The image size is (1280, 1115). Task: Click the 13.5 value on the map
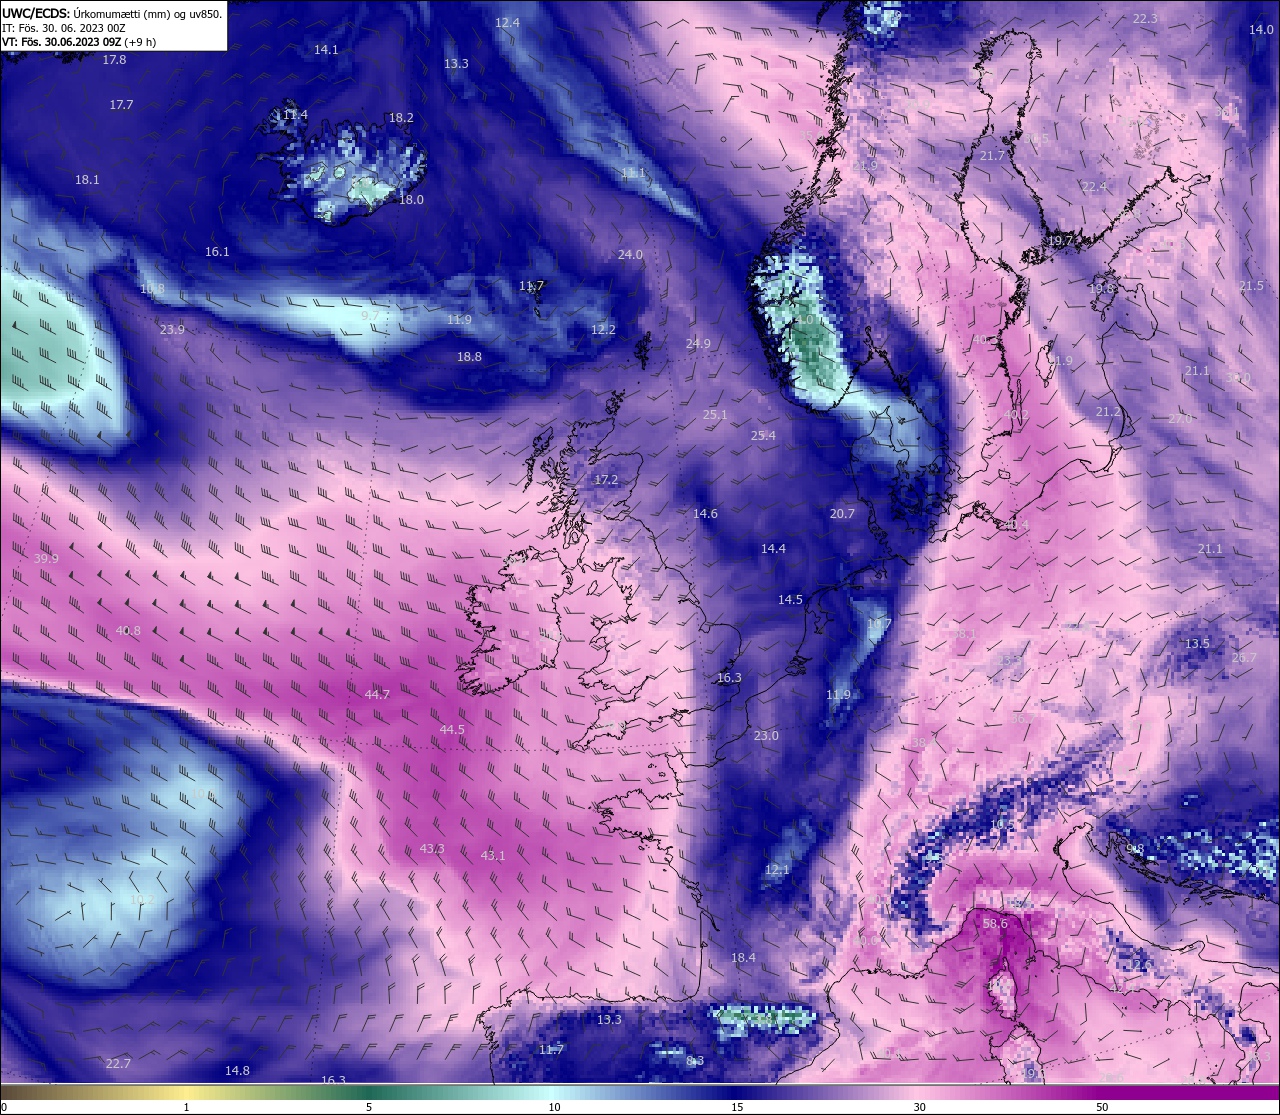point(1197,644)
